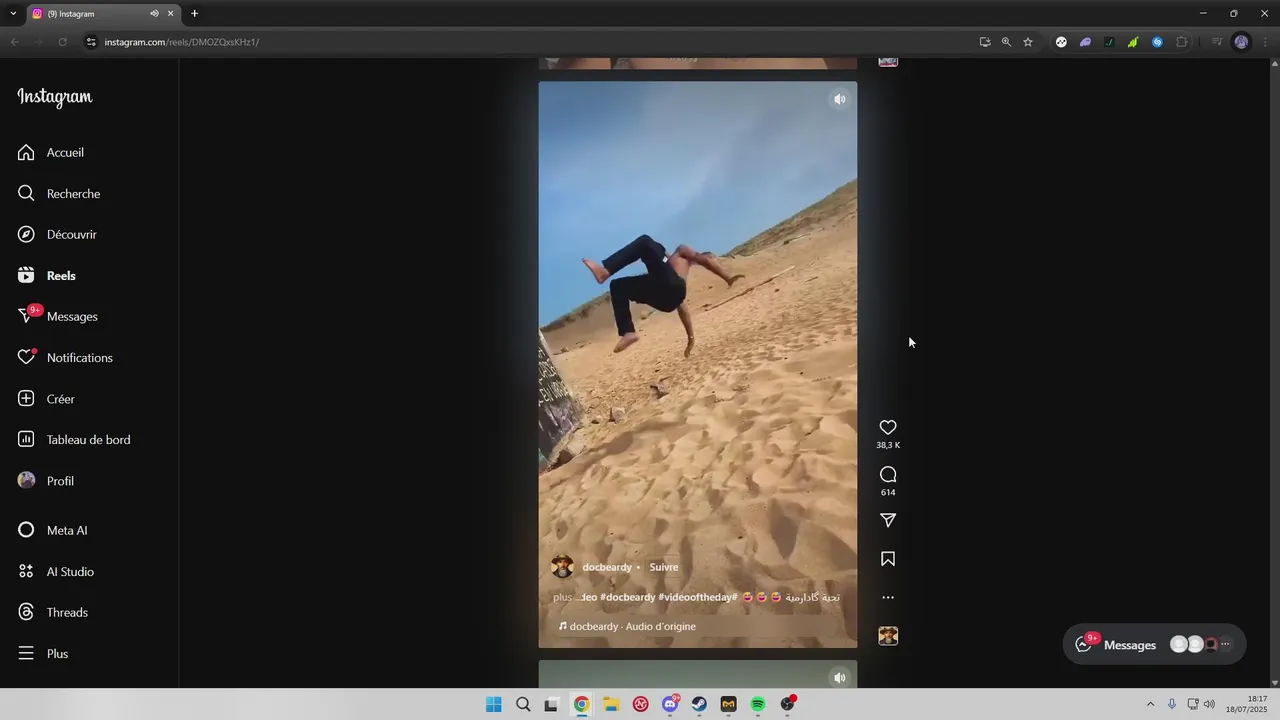Click the install app icon in the address bar
Screen dimensions: 1280x720
[985, 42]
